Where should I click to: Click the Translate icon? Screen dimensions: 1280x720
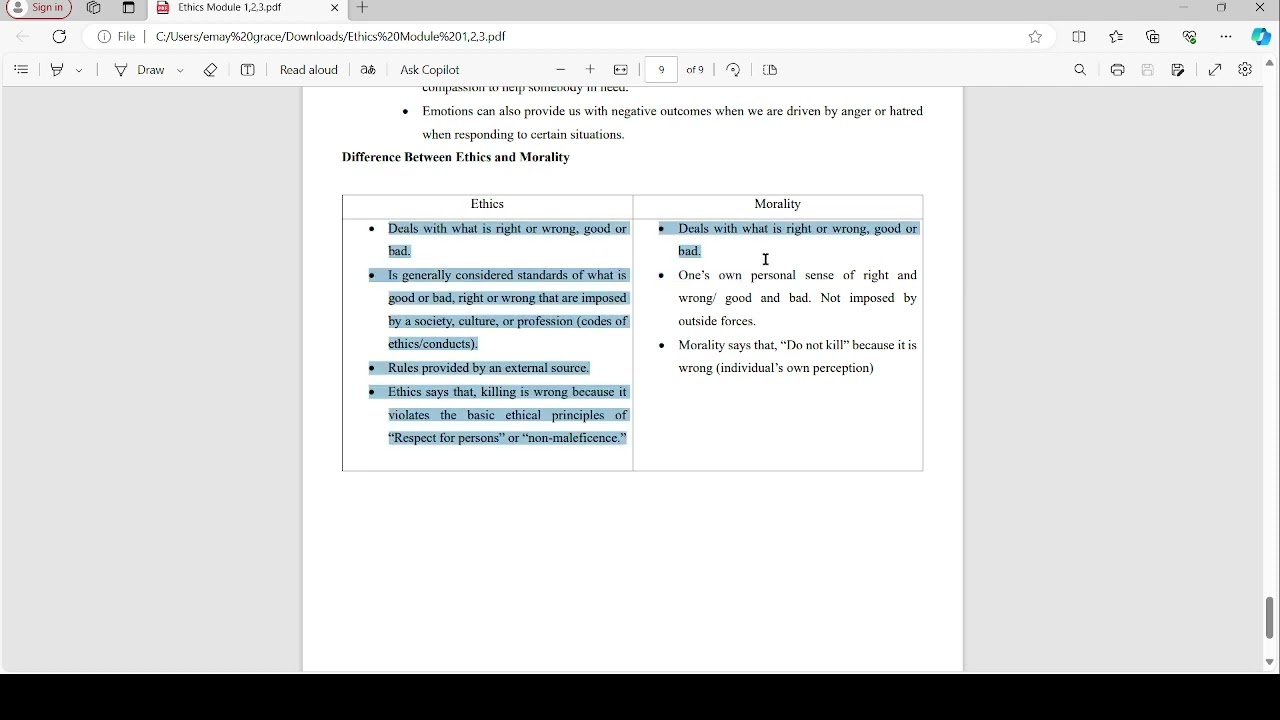tap(368, 70)
